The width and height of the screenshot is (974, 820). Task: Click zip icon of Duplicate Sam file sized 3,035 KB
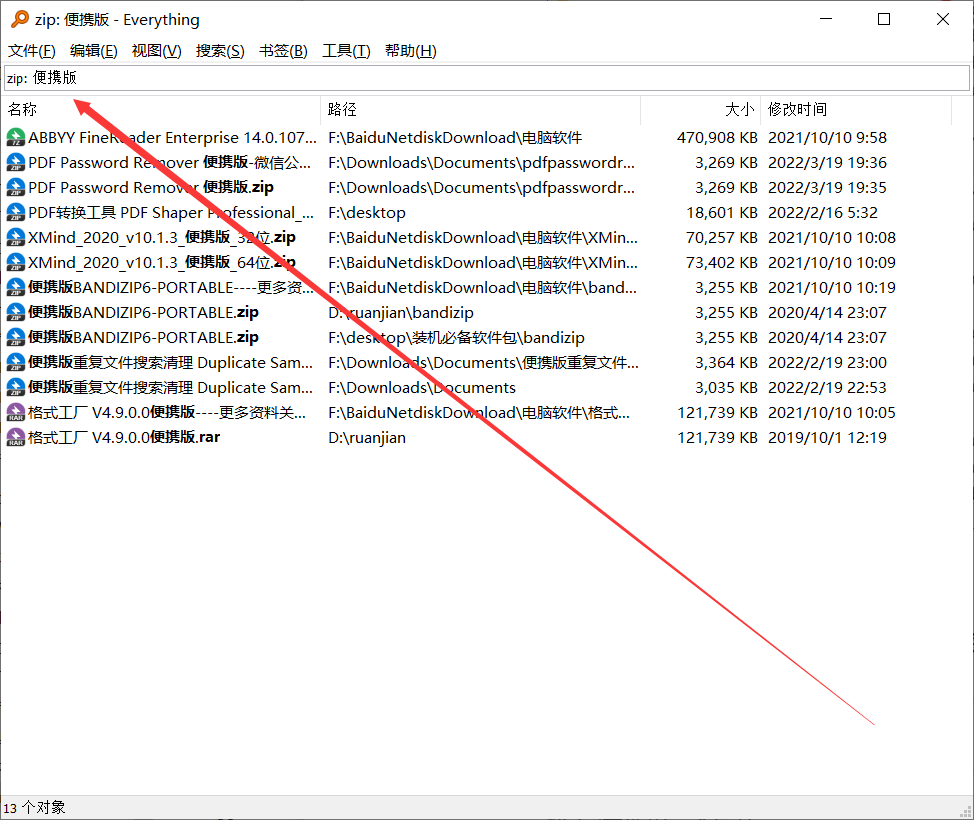coord(16,388)
